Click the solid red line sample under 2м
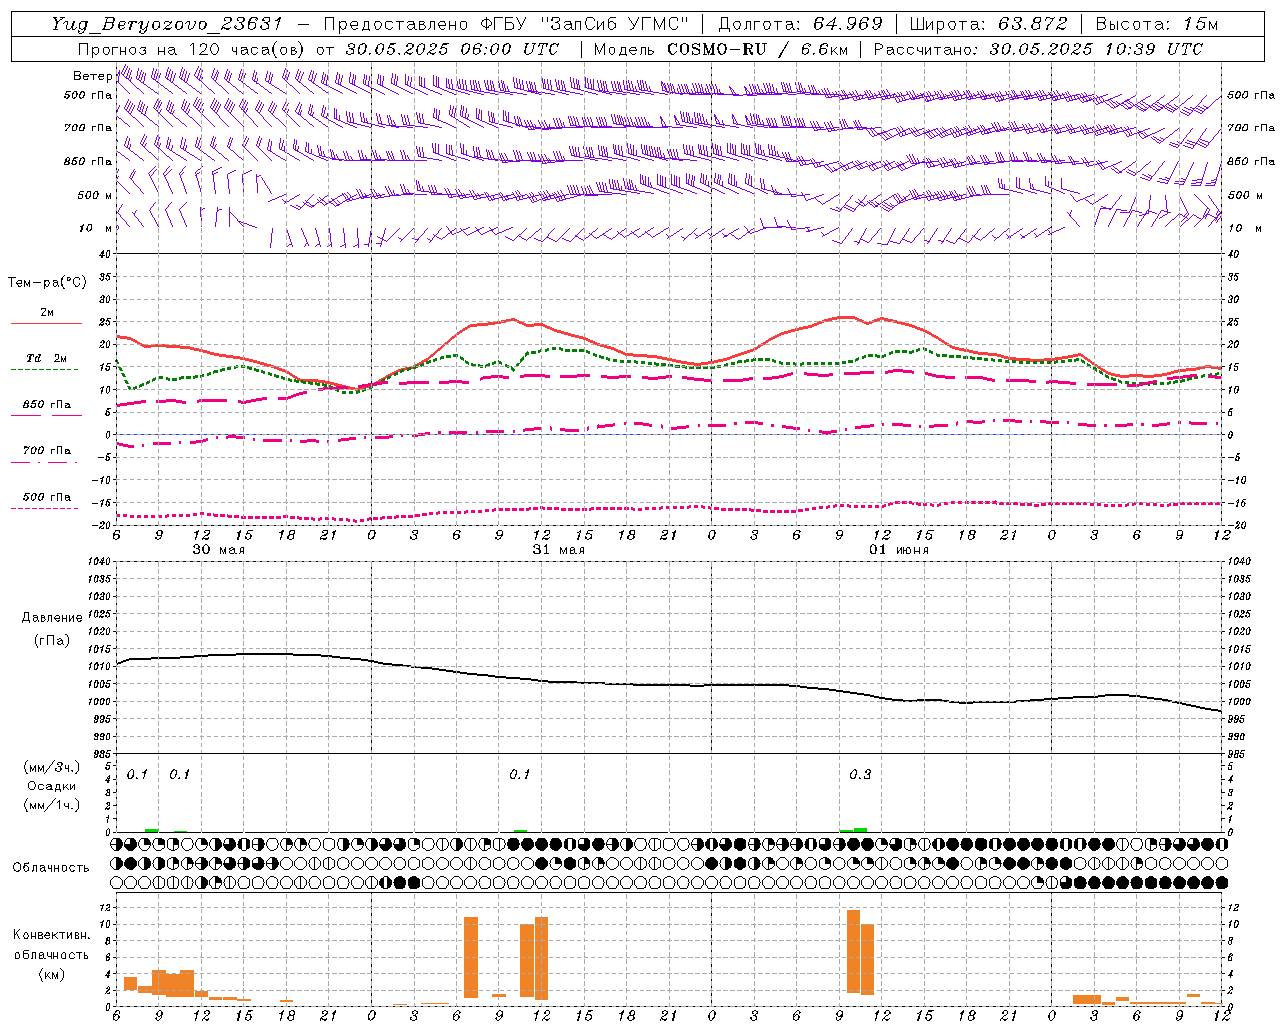This screenshot has height=1024, width=1280. pos(46,324)
